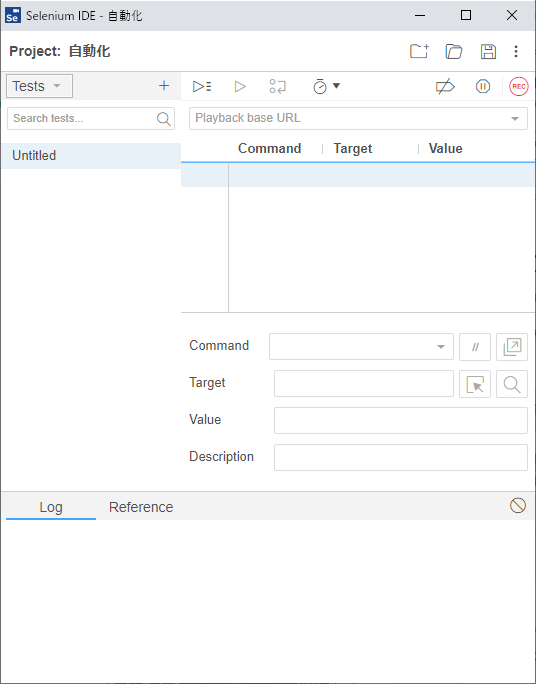Expand the Tests dropdown selector
536x684 pixels.
point(39,86)
